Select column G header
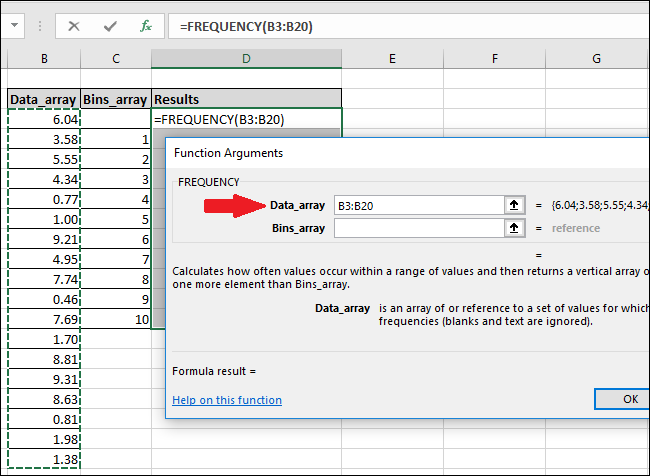 (596, 60)
